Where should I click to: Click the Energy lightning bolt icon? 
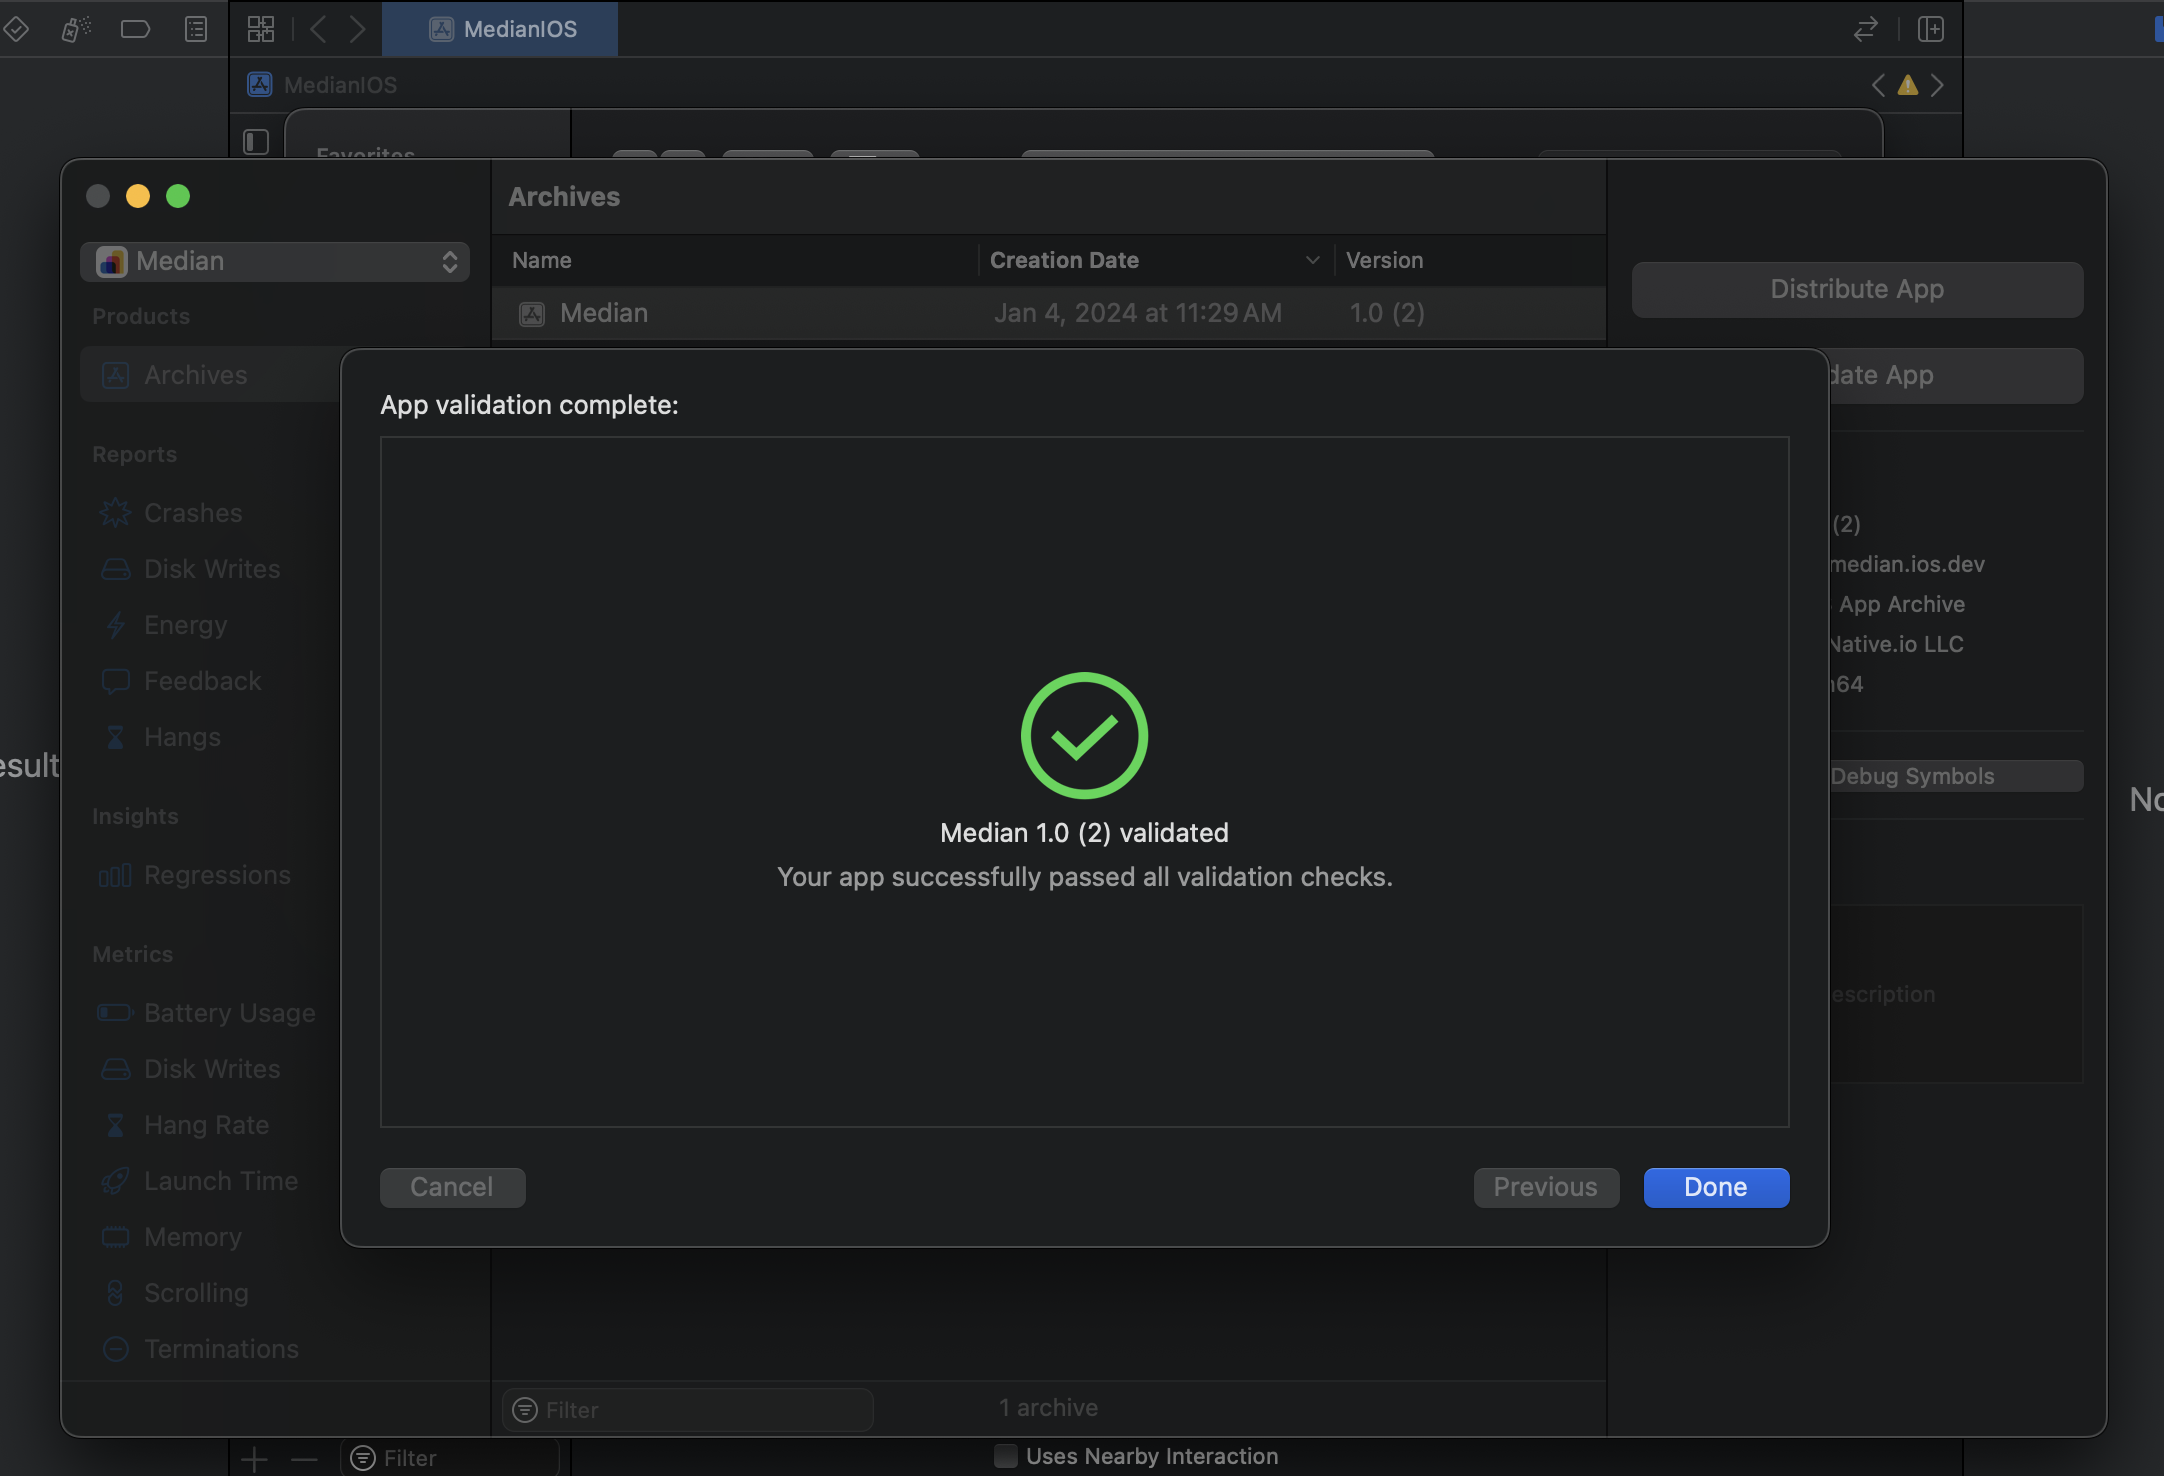(115, 625)
